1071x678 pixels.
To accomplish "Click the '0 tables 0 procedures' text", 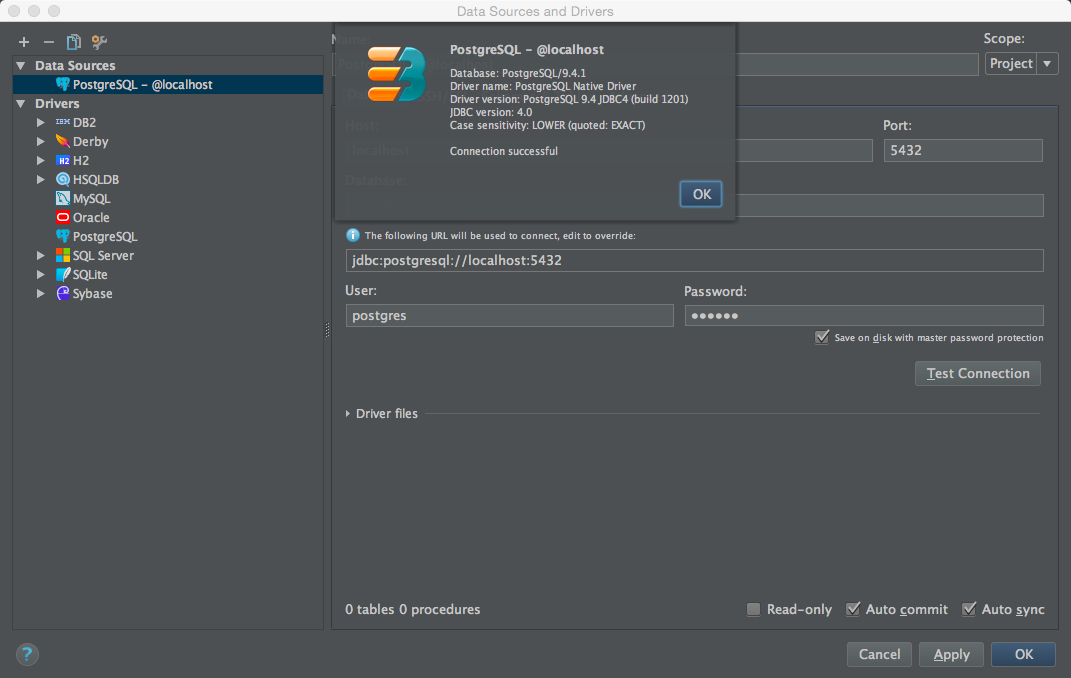I will (x=413, y=609).
